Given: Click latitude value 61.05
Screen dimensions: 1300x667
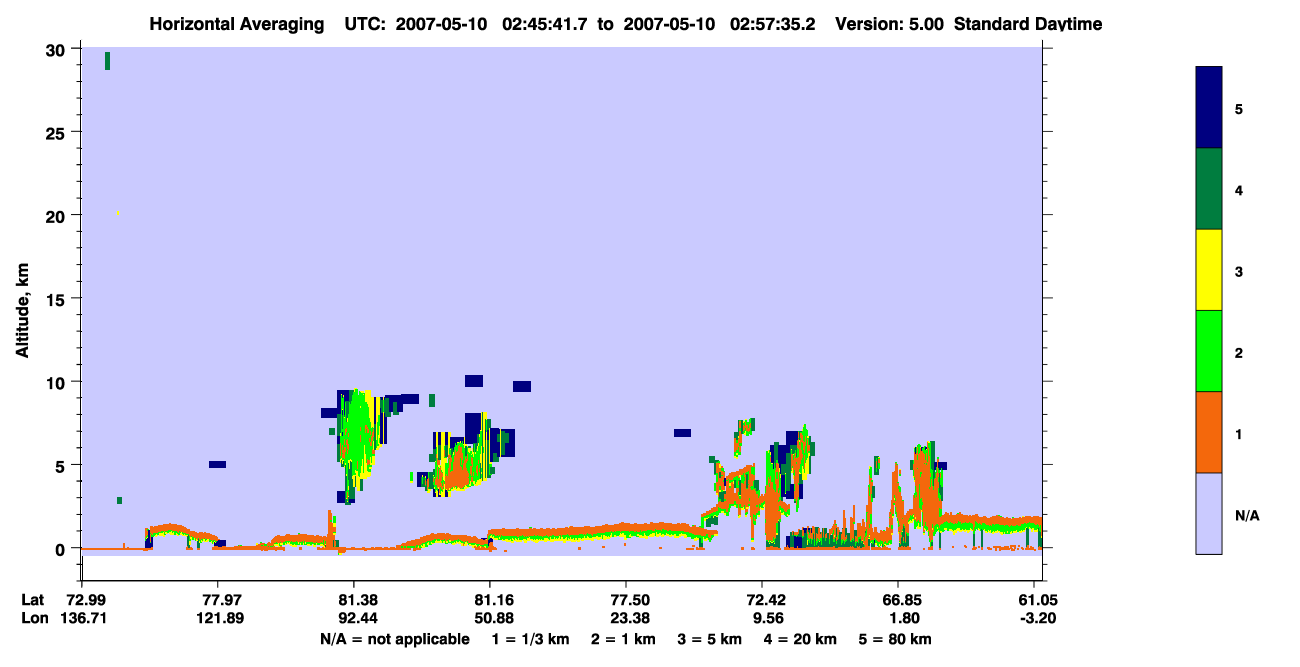Looking at the screenshot, I should [x=1034, y=600].
